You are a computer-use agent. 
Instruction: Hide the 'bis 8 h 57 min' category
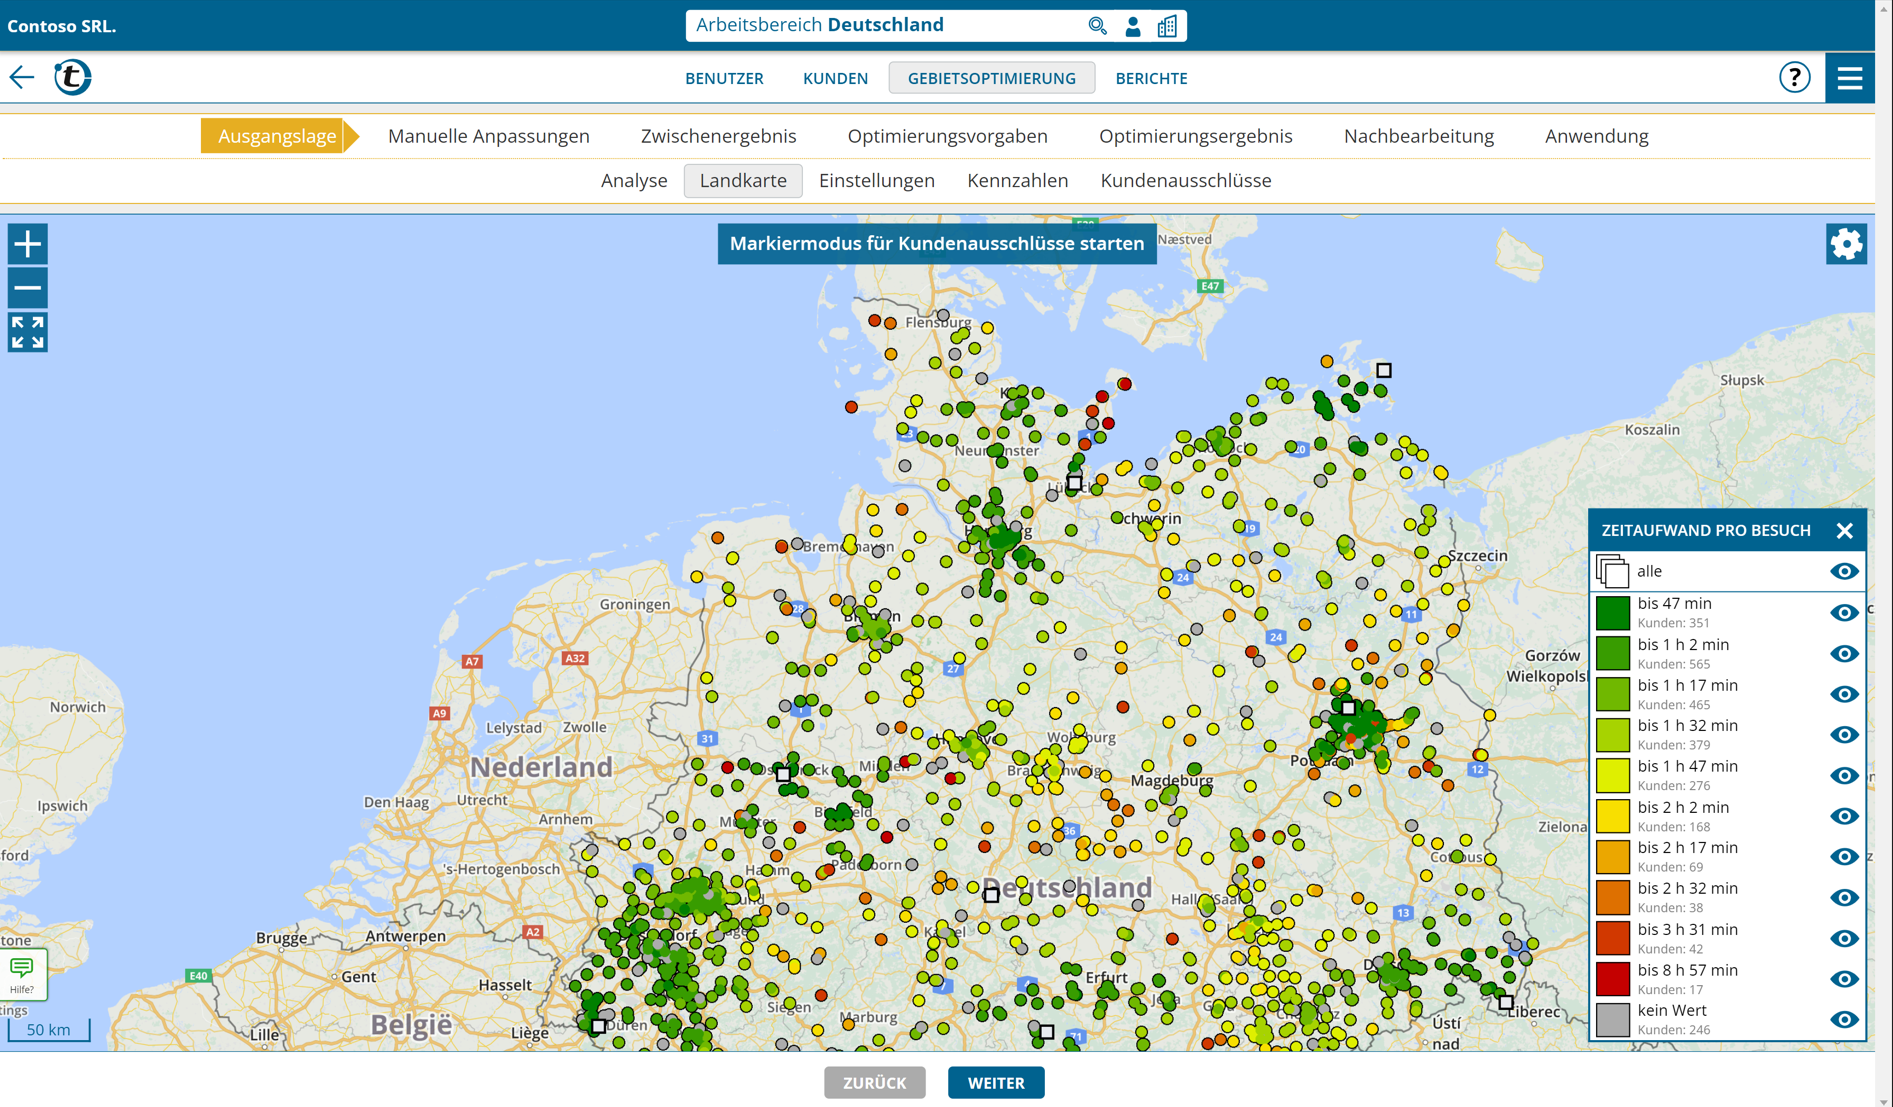coord(1844,979)
